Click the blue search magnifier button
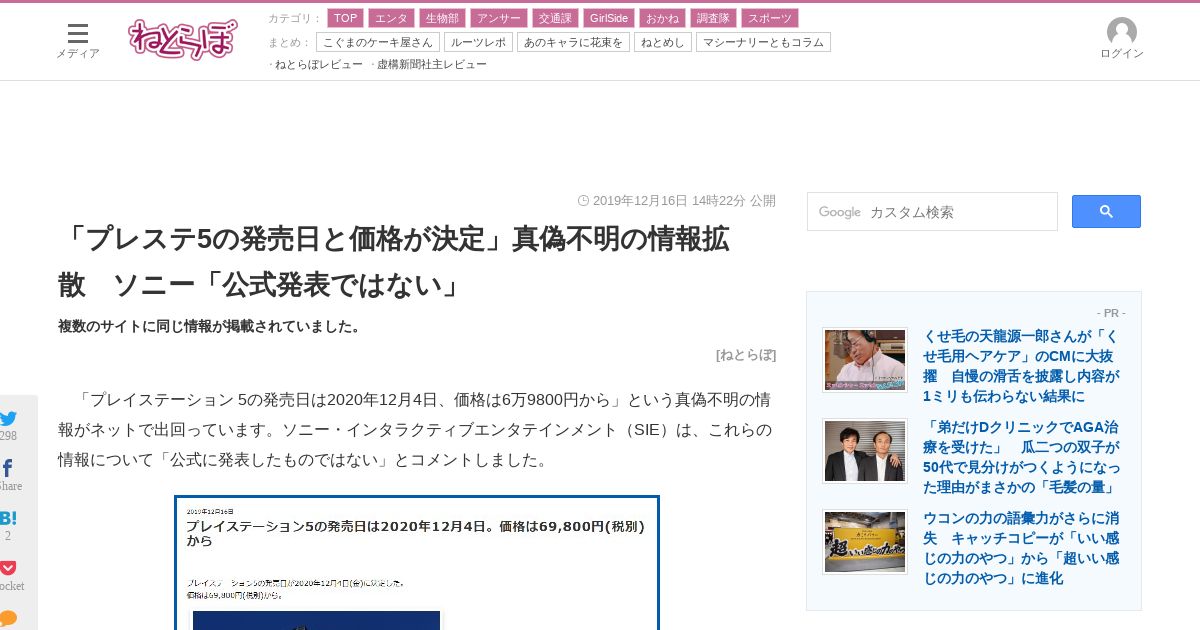Screen dimensions: 1200x630 [x=1106, y=211]
